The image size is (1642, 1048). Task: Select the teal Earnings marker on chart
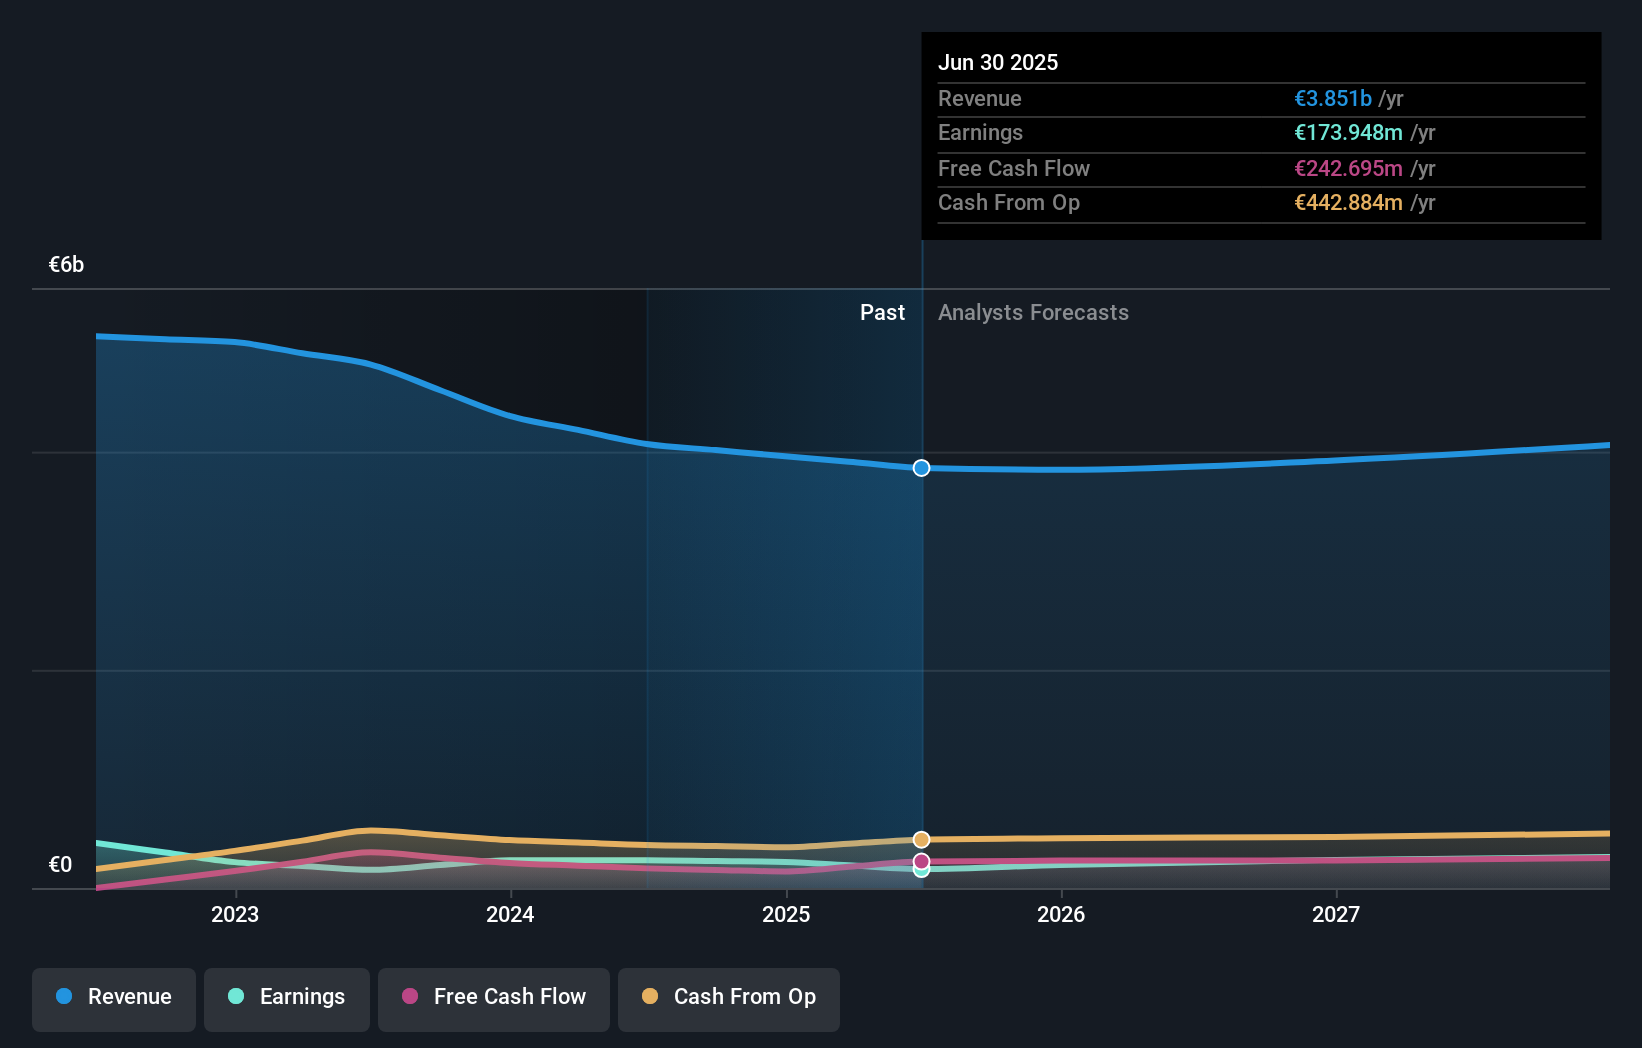click(921, 871)
